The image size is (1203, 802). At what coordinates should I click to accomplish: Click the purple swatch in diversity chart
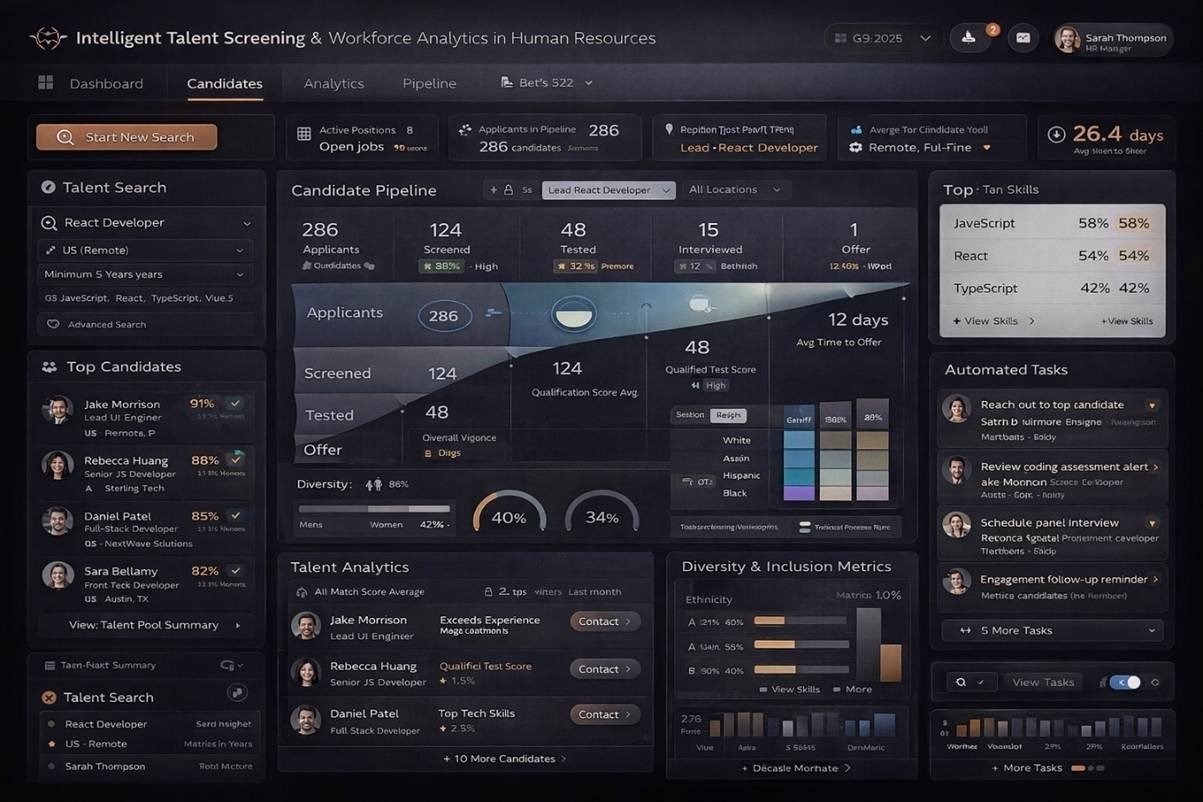click(799, 492)
